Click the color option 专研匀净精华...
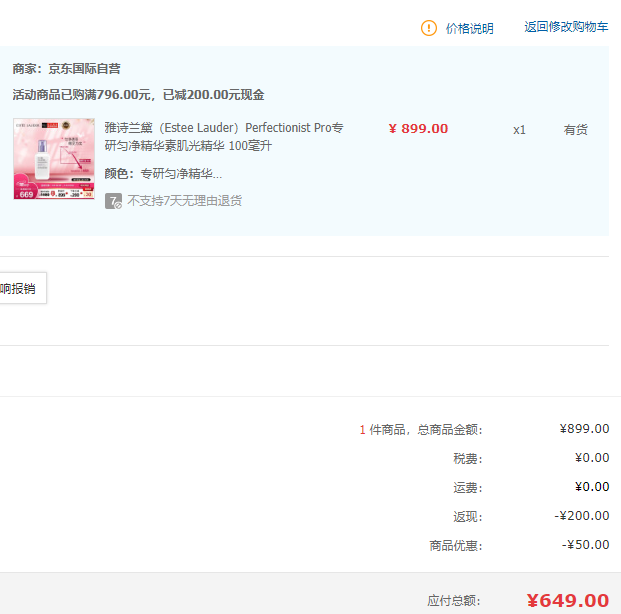The image size is (621, 614). (x=181, y=174)
